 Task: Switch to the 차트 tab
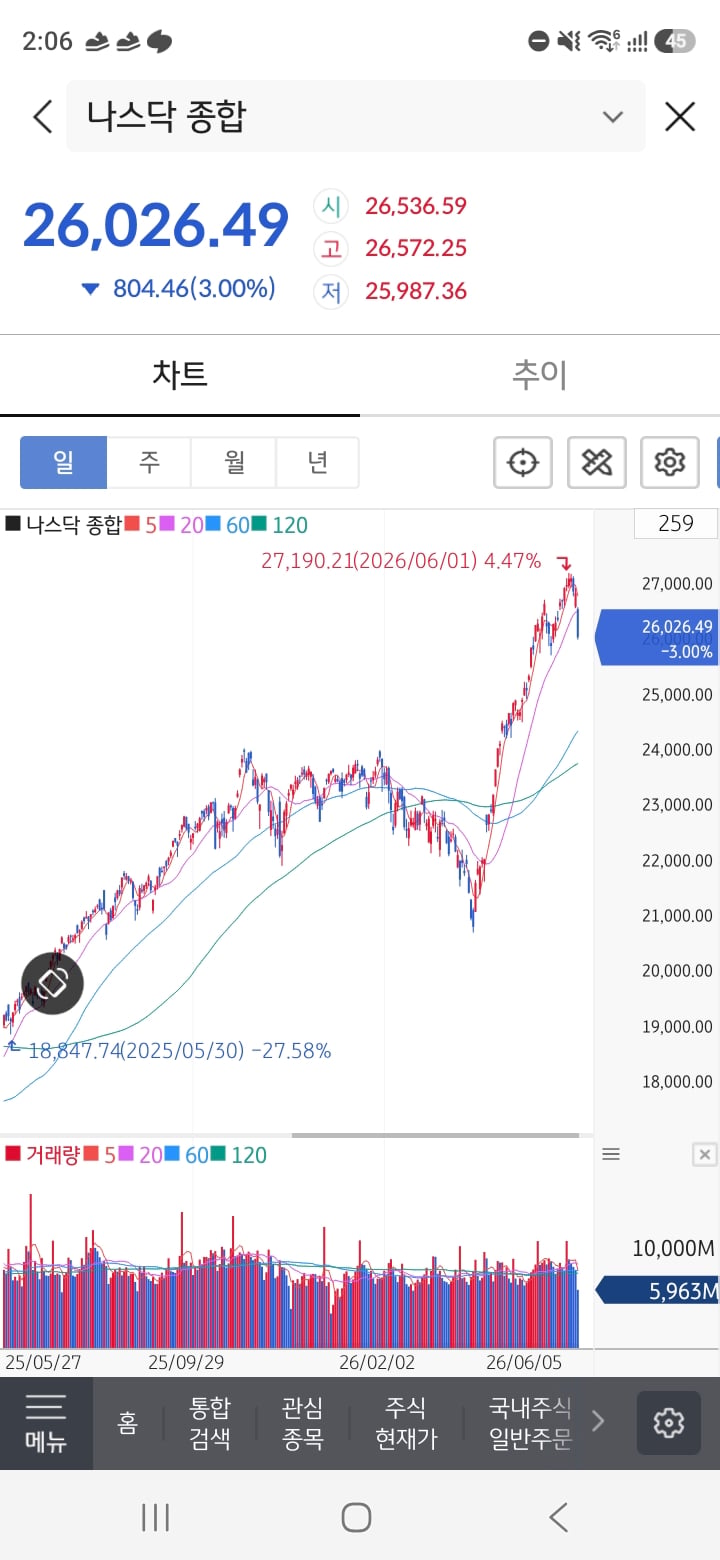click(x=180, y=374)
